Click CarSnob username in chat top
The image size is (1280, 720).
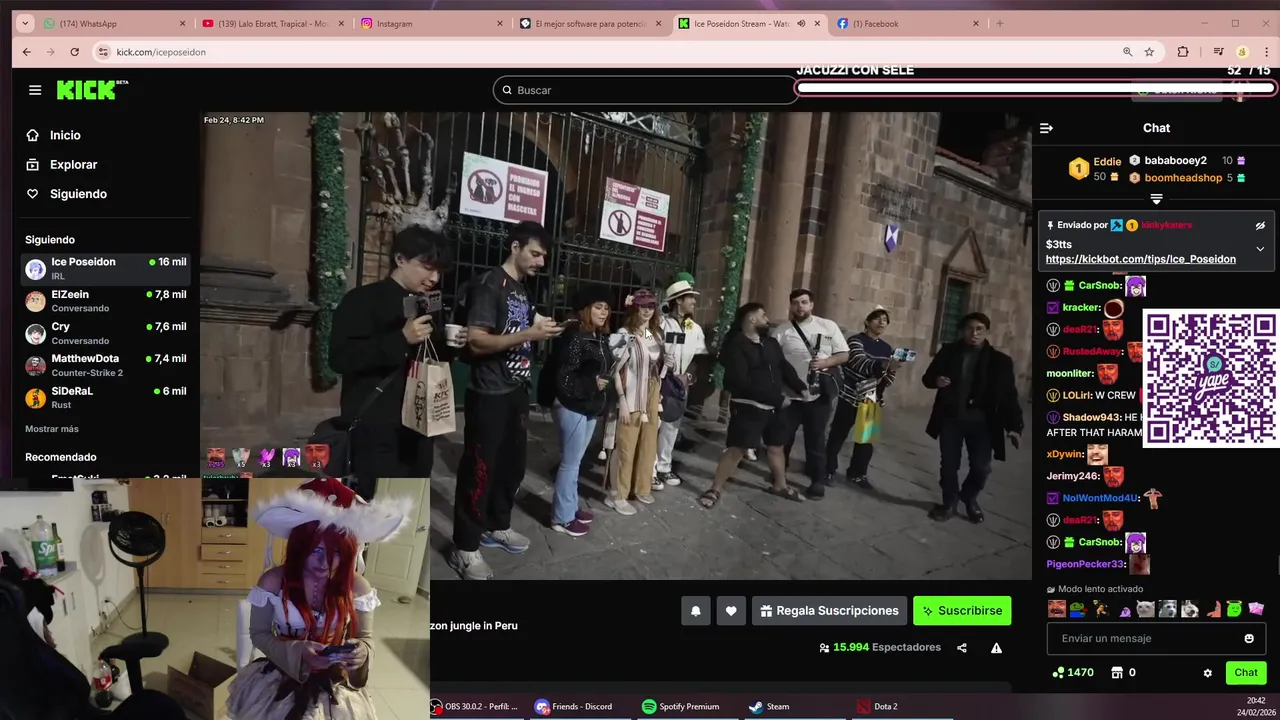pos(1100,286)
